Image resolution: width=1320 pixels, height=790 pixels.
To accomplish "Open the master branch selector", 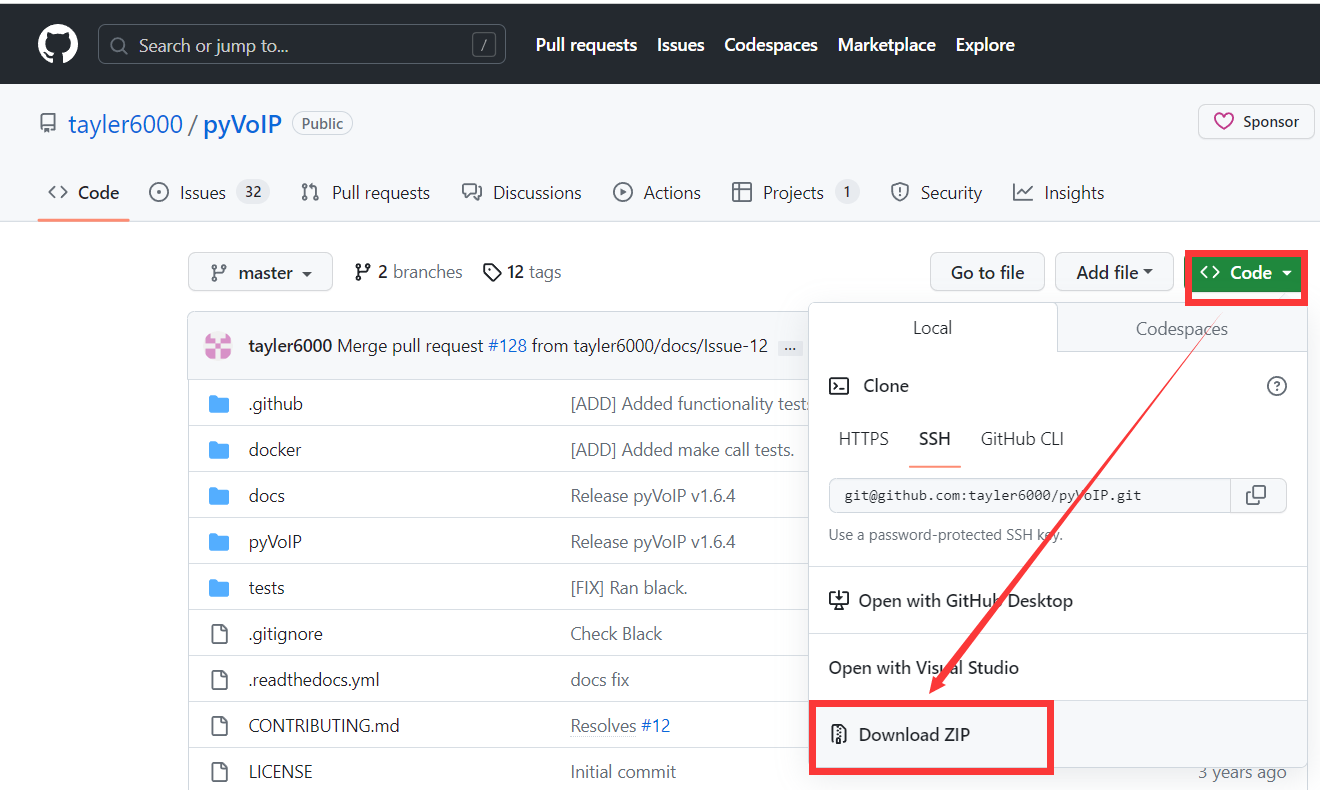I will coord(260,271).
